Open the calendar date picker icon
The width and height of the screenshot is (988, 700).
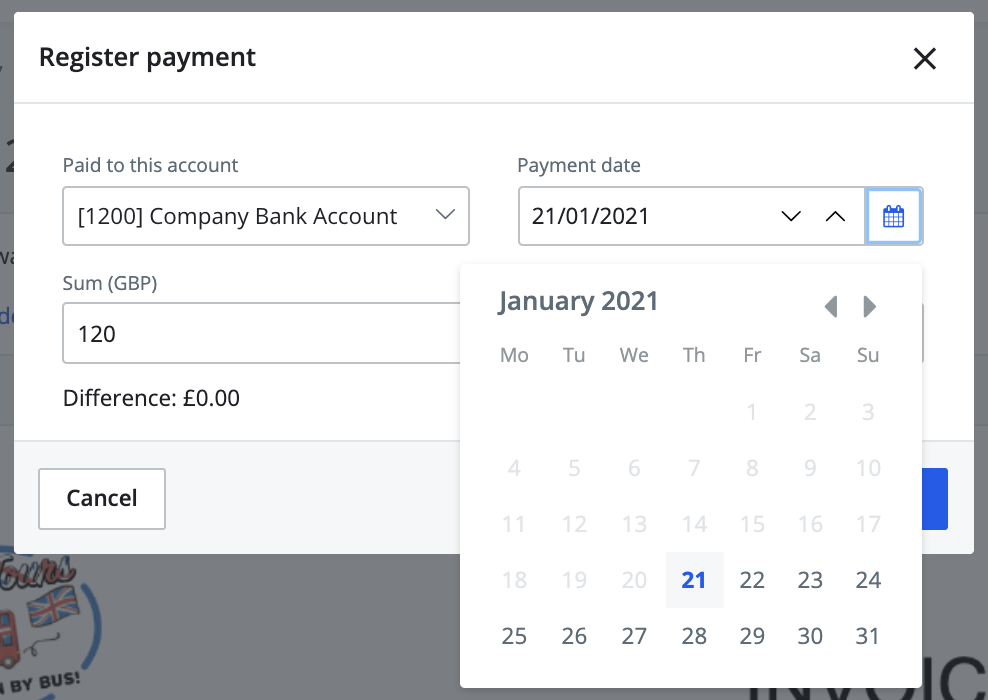[x=893, y=216]
